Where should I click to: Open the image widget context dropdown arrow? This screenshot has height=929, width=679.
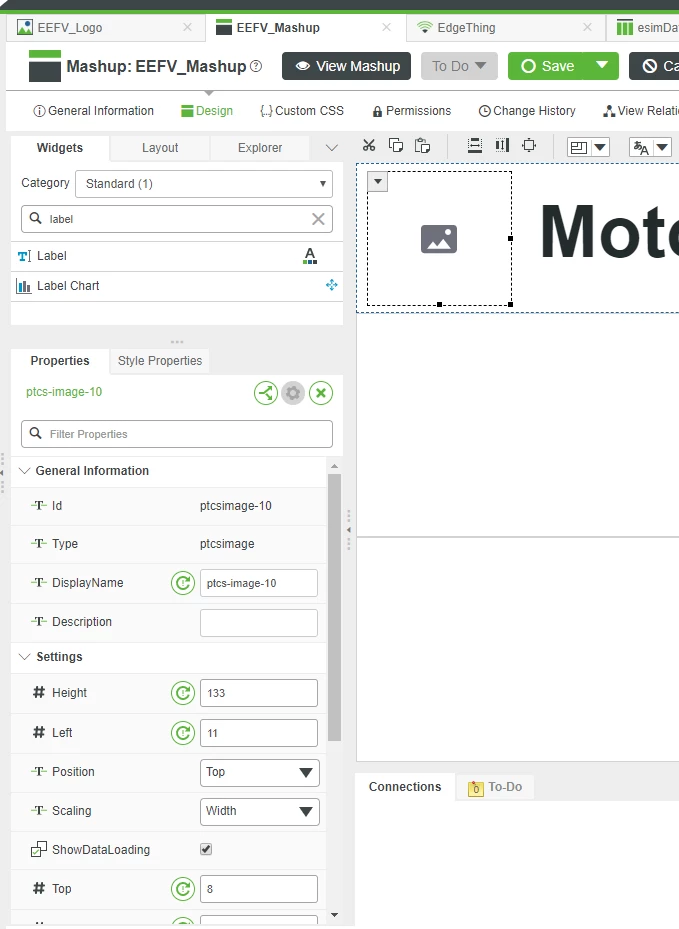378,181
